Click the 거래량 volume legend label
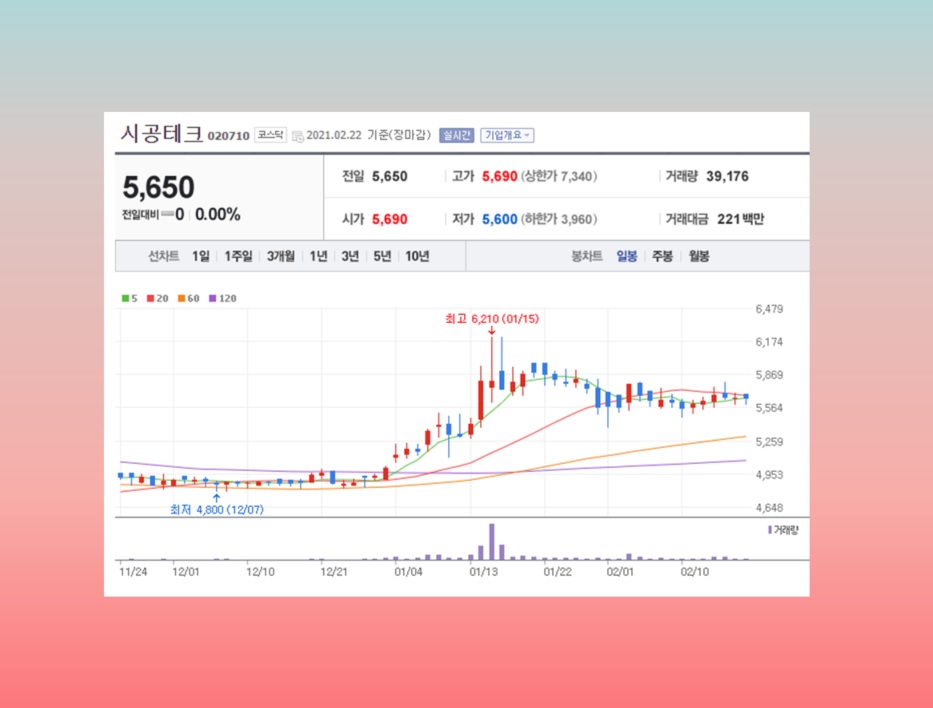The height and width of the screenshot is (708, 933). pyautogui.click(x=783, y=530)
